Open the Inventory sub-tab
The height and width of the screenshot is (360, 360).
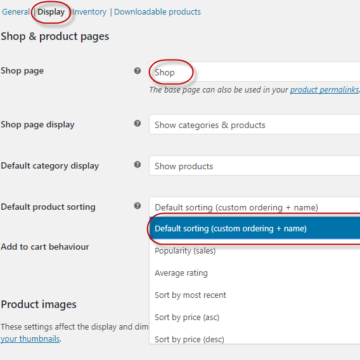pyautogui.click(x=89, y=12)
